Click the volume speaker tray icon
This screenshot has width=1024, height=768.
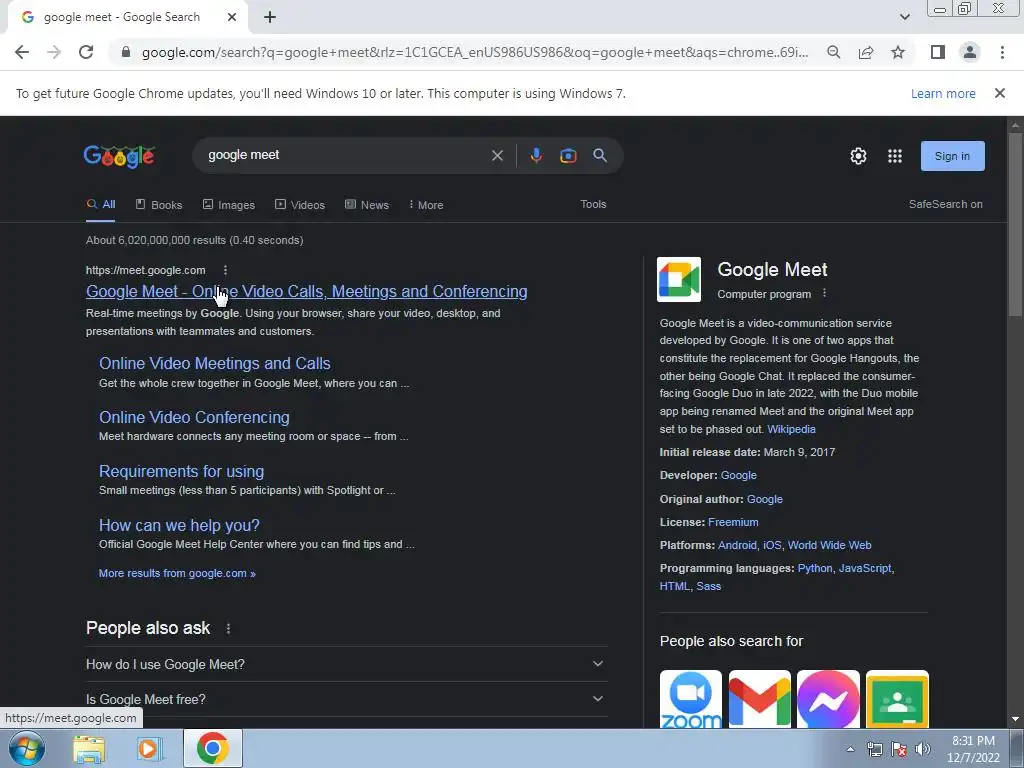point(922,749)
